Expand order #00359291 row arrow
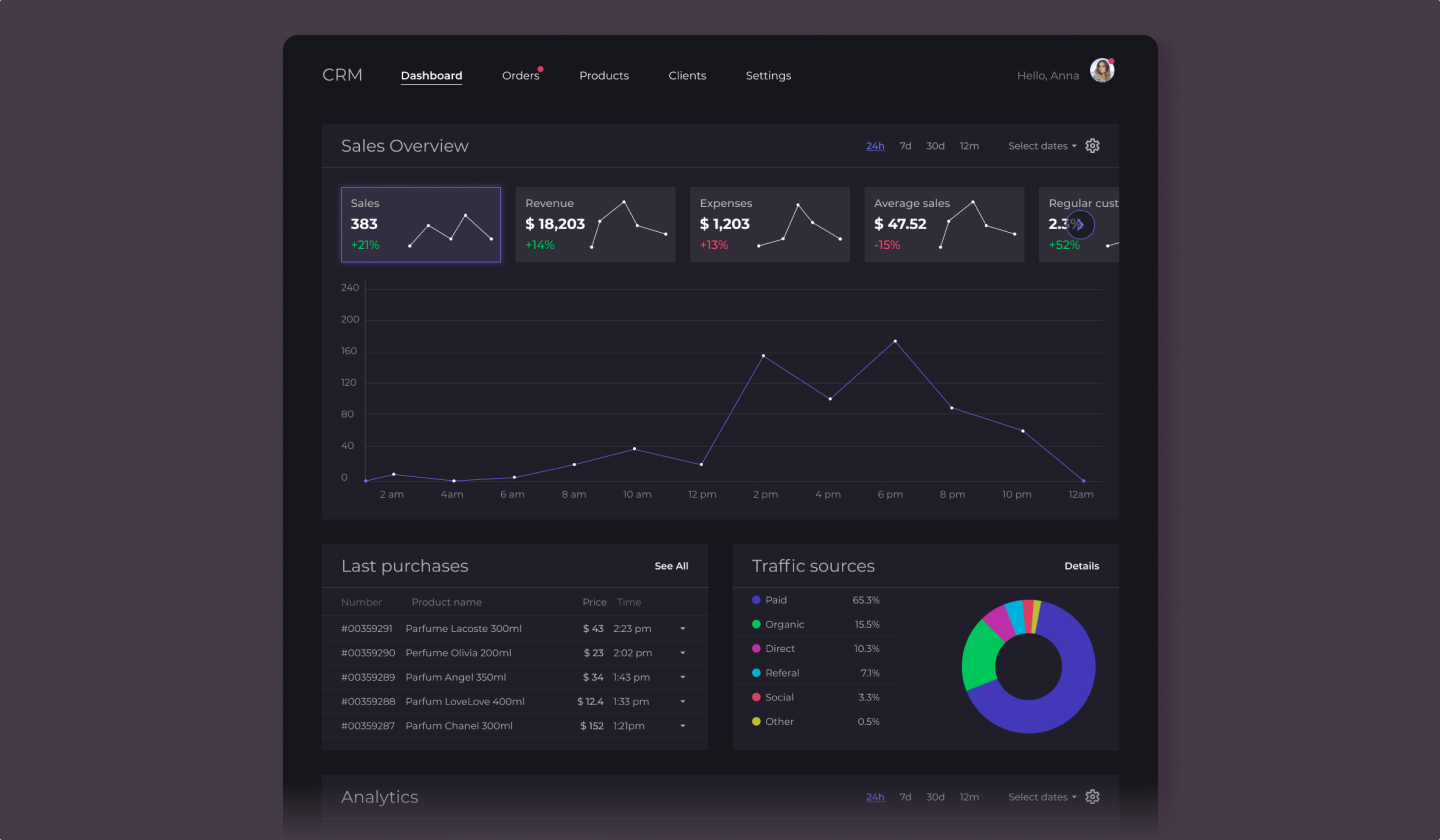 pos(683,629)
